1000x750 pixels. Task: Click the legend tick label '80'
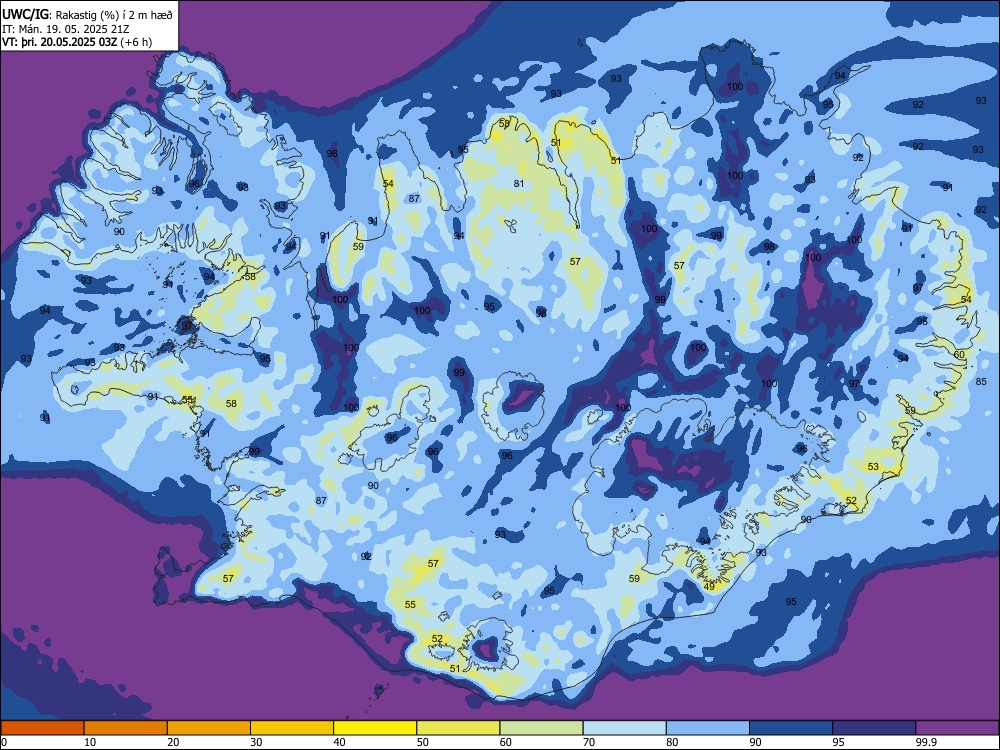672,742
